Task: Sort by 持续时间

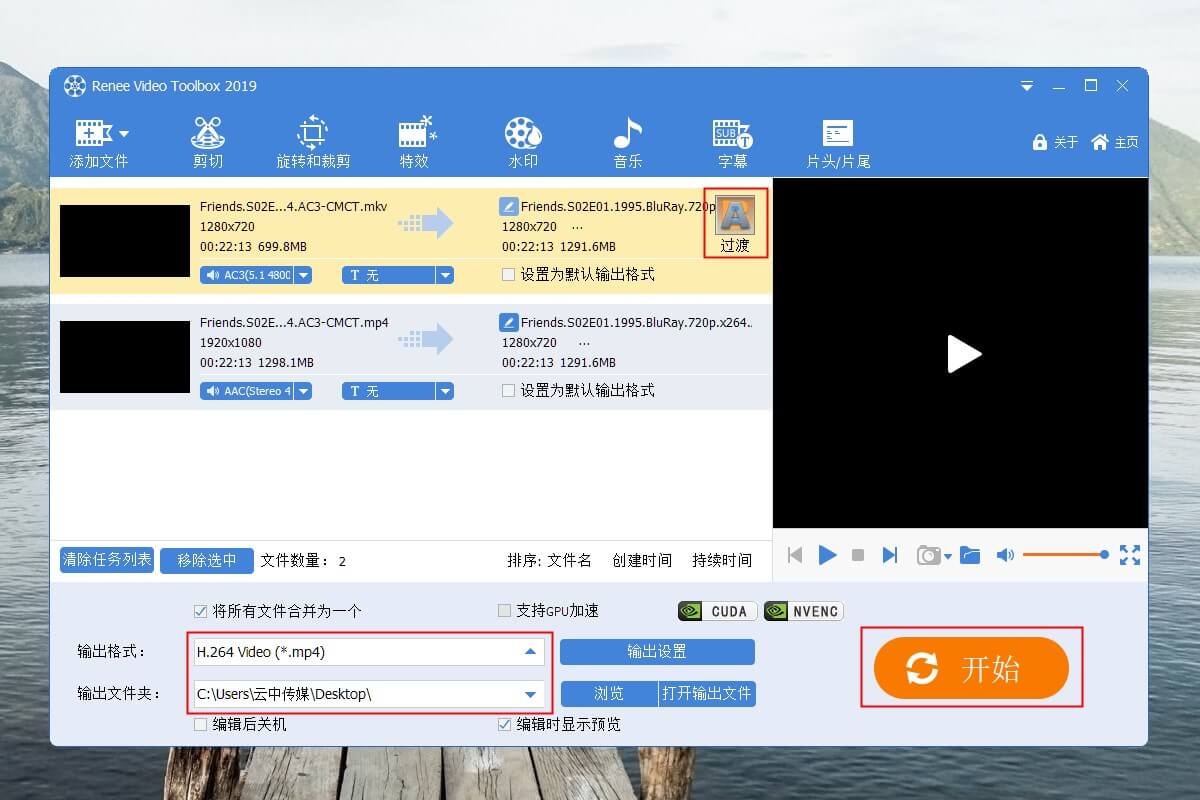Action: 722,560
